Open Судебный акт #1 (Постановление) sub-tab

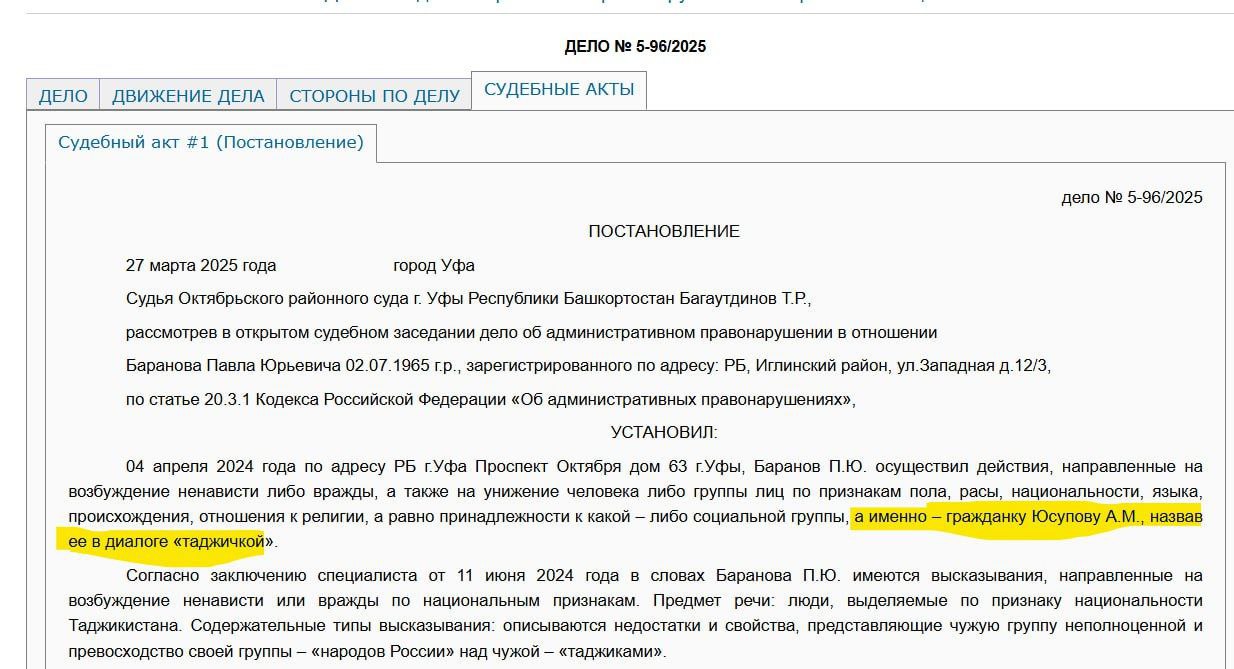tap(210, 142)
